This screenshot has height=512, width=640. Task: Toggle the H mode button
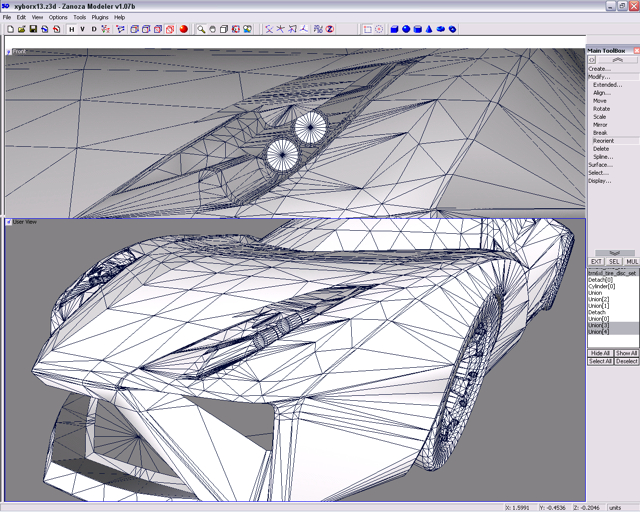click(71, 29)
